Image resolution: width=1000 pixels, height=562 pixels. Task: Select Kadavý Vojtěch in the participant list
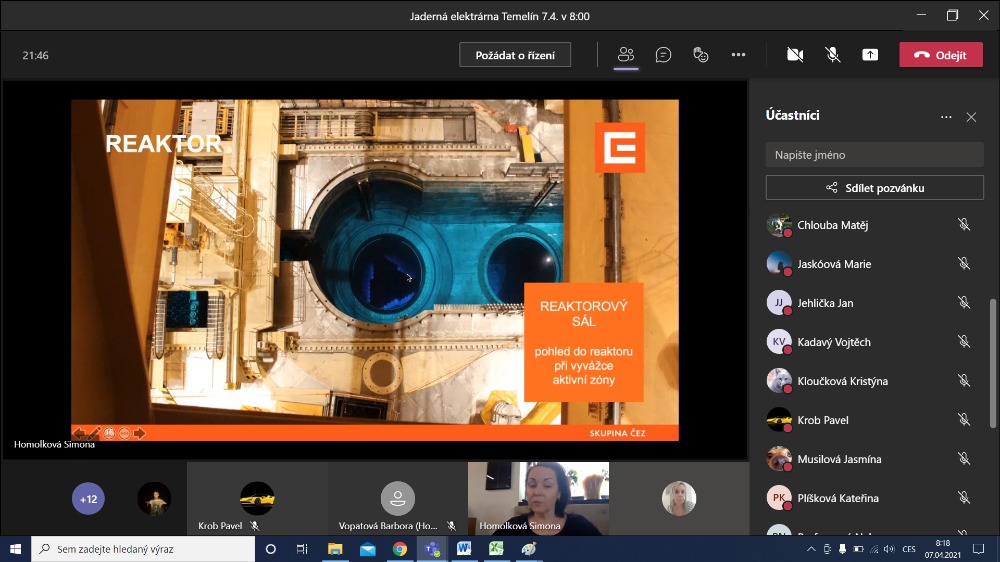tap(834, 342)
